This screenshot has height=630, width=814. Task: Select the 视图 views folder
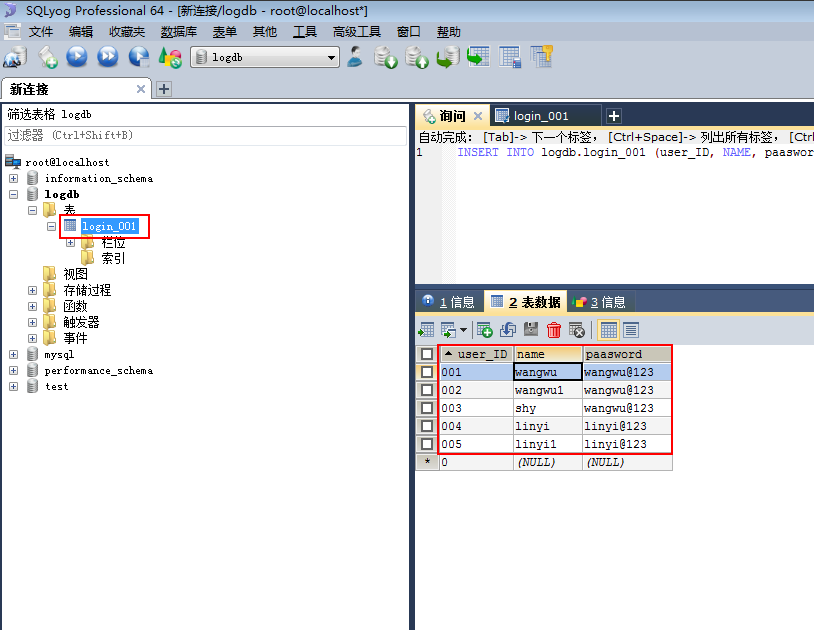tap(75, 275)
